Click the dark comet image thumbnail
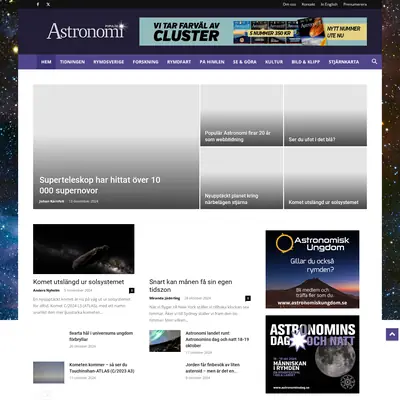 coord(84,249)
